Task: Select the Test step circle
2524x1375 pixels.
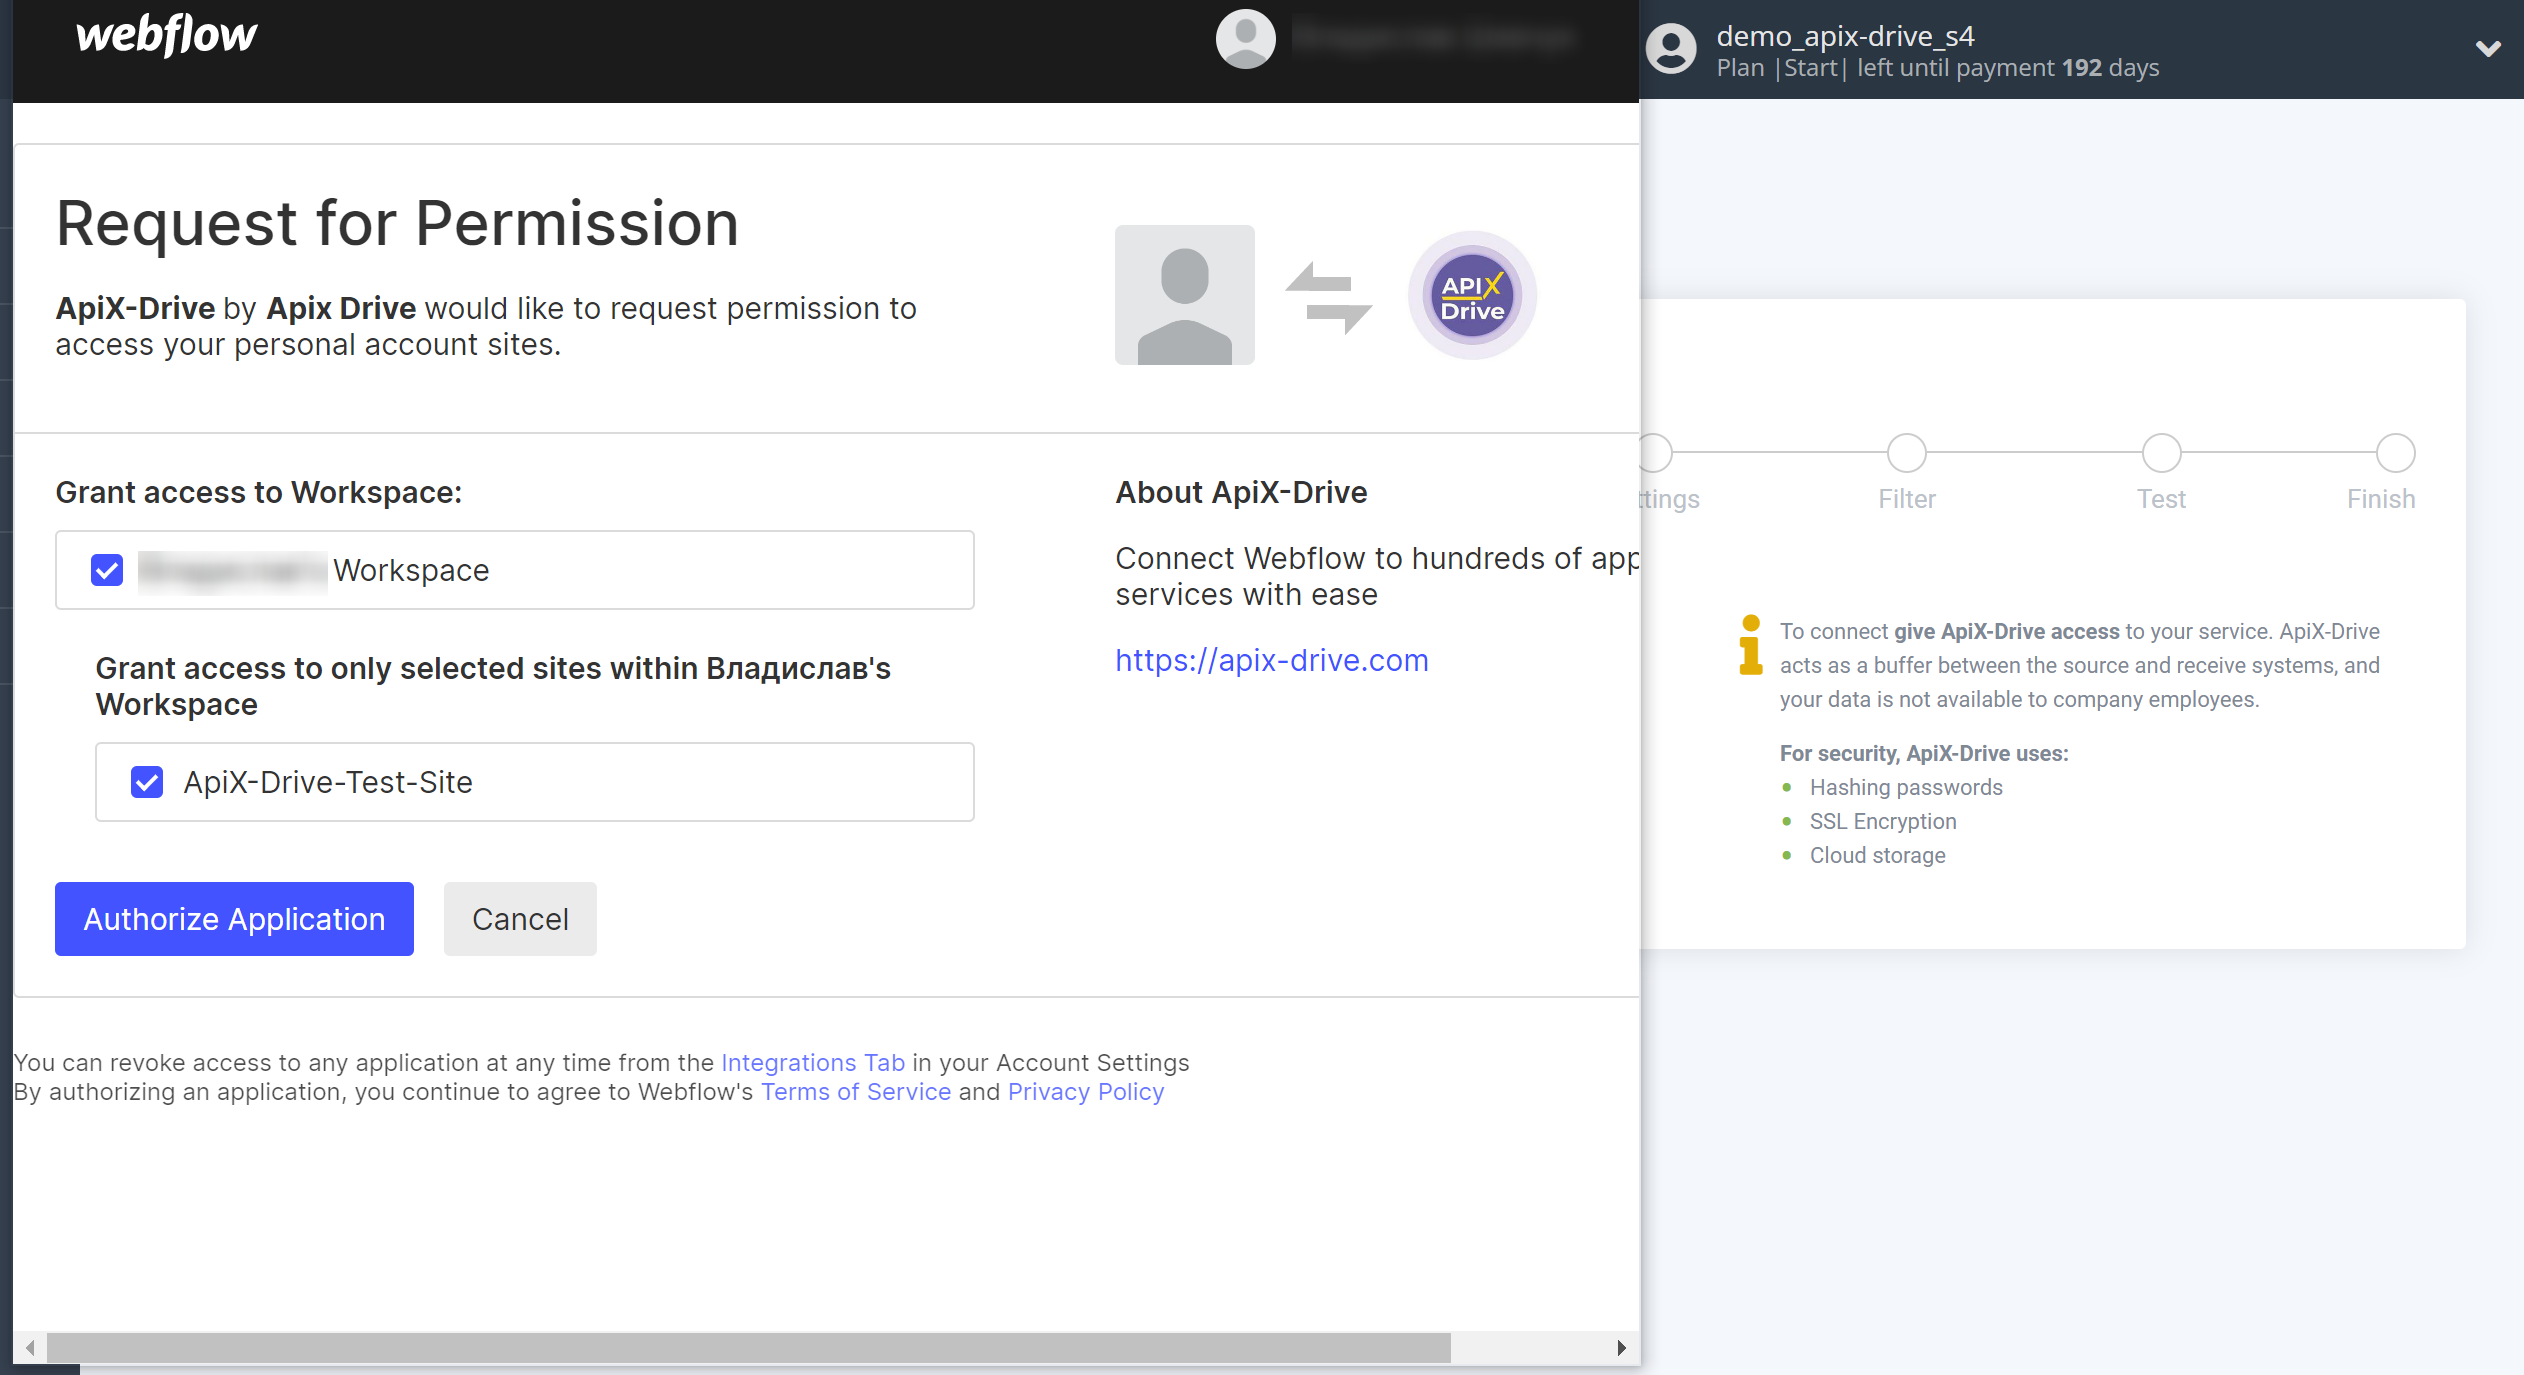Action: [x=2161, y=453]
